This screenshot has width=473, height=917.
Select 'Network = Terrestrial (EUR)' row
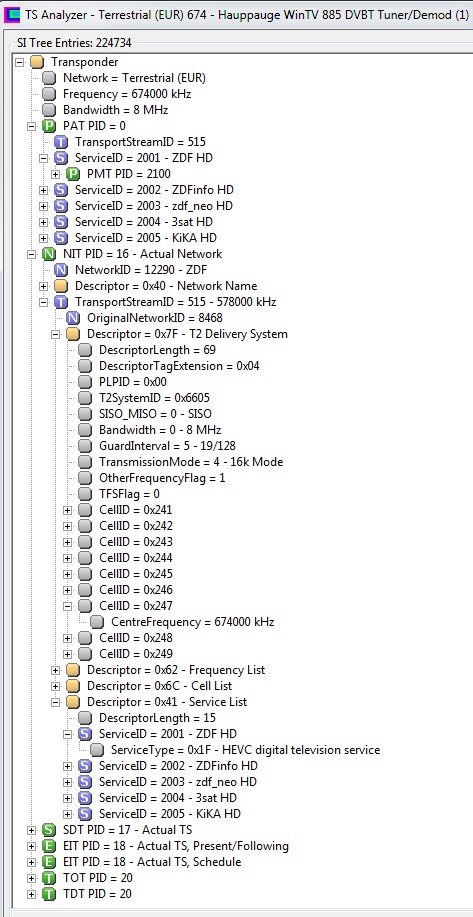coord(134,78)
